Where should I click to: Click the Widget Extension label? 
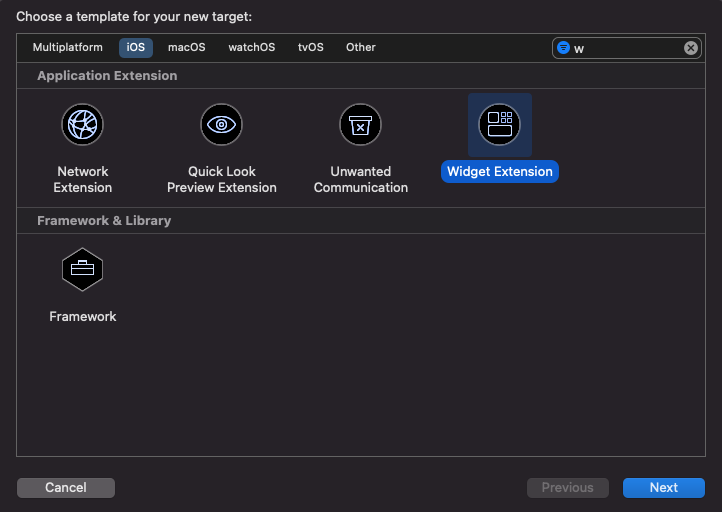click(499, 172)
